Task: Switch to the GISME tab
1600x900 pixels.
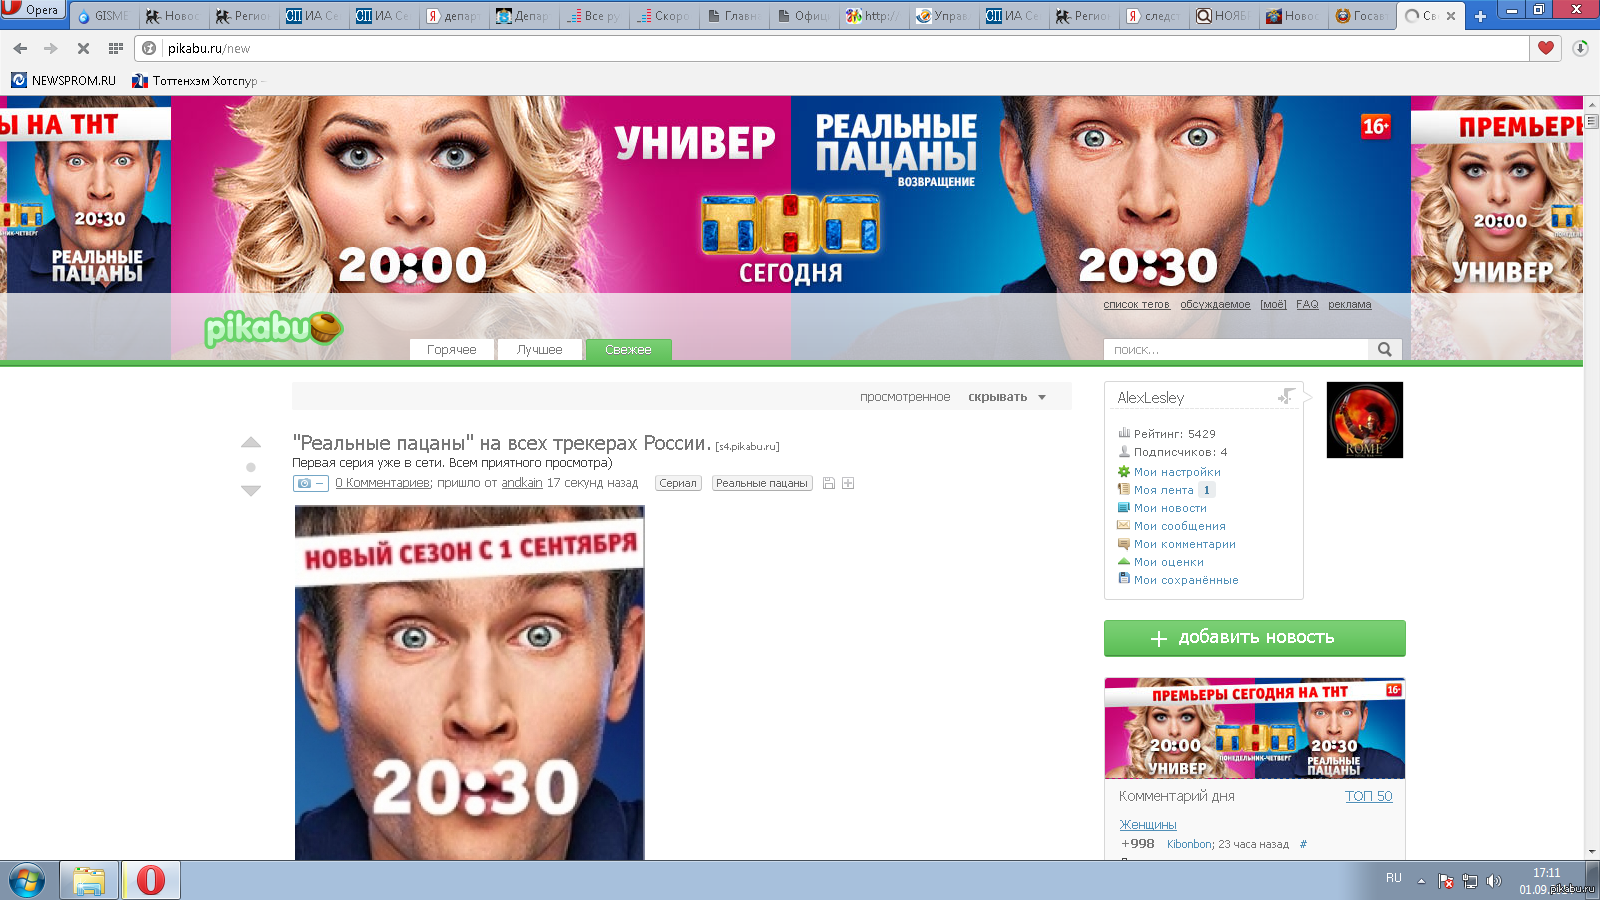Action: point(104,16)
